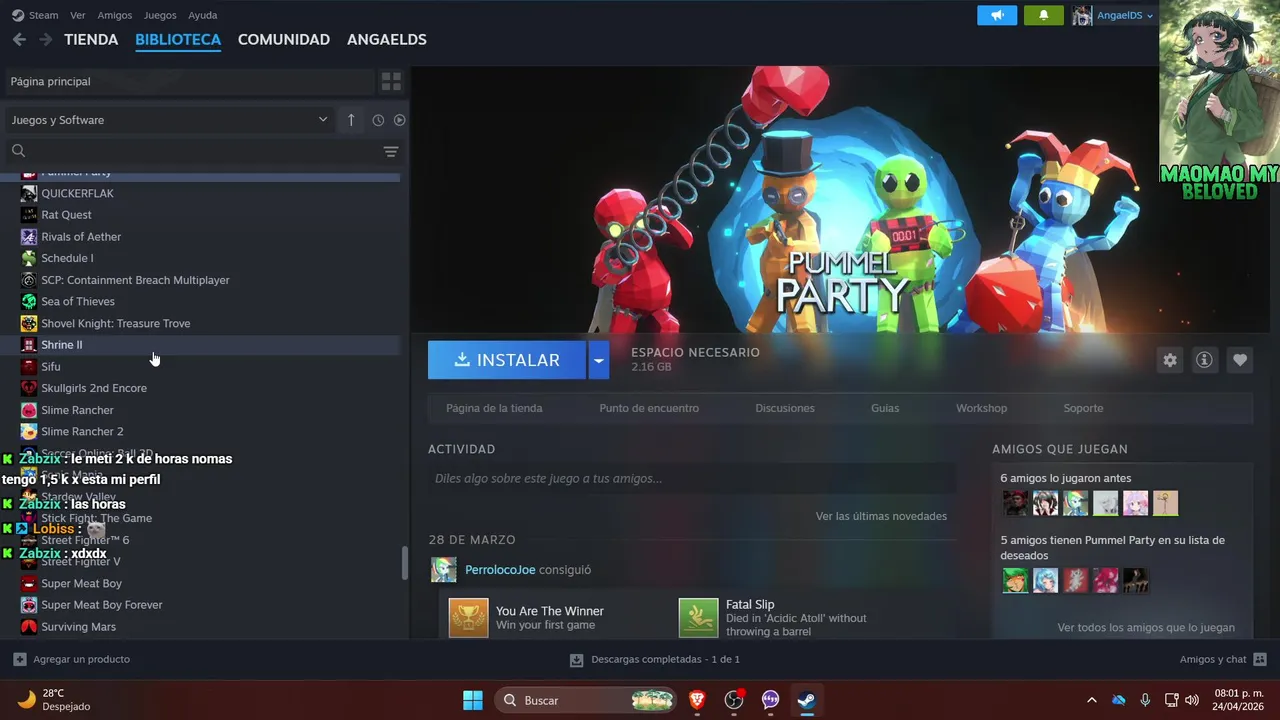This screenshot has width=1280, height=720.
Task: Add Pummel Party to favorites heart
Action: [1240, 360]
